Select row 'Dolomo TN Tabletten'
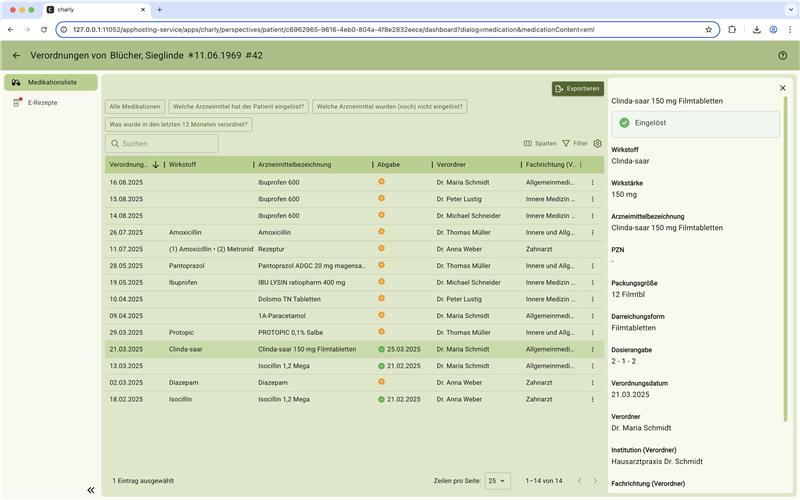The width and height of the screenshot is (800, 500). click(354, 299)
